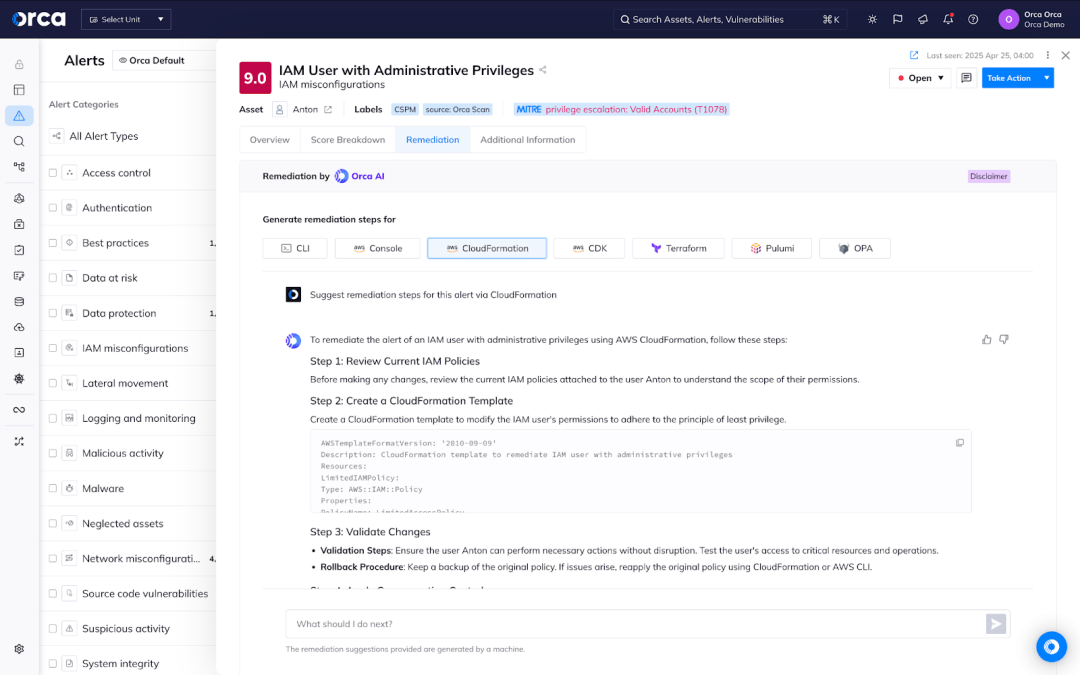
Task: Click the Network misconfigurations category
Action: (141, 559)
